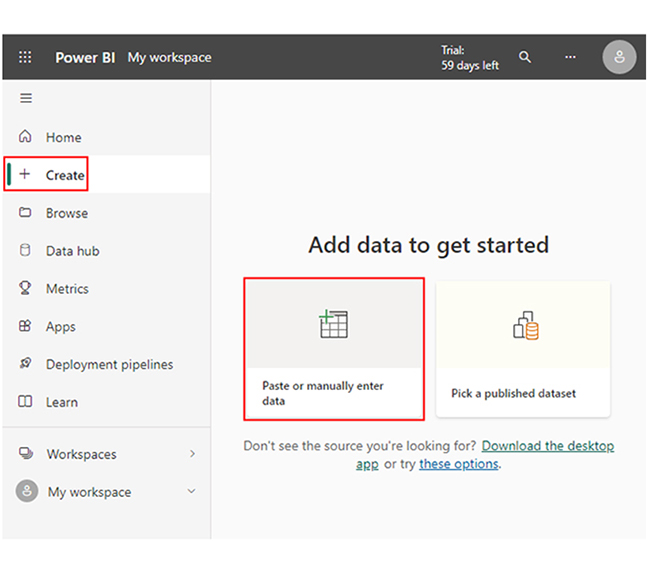The image size is (650, 571).
Task: Click the Deployment pipelines rocket icon
Action: [x=25, y=364]
